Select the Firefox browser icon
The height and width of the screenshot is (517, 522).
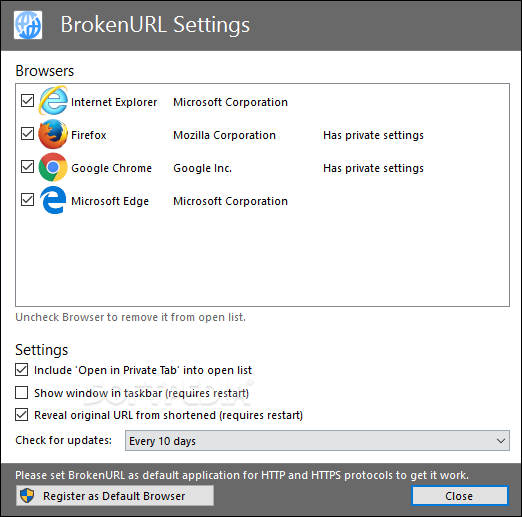tap(53, 134)
